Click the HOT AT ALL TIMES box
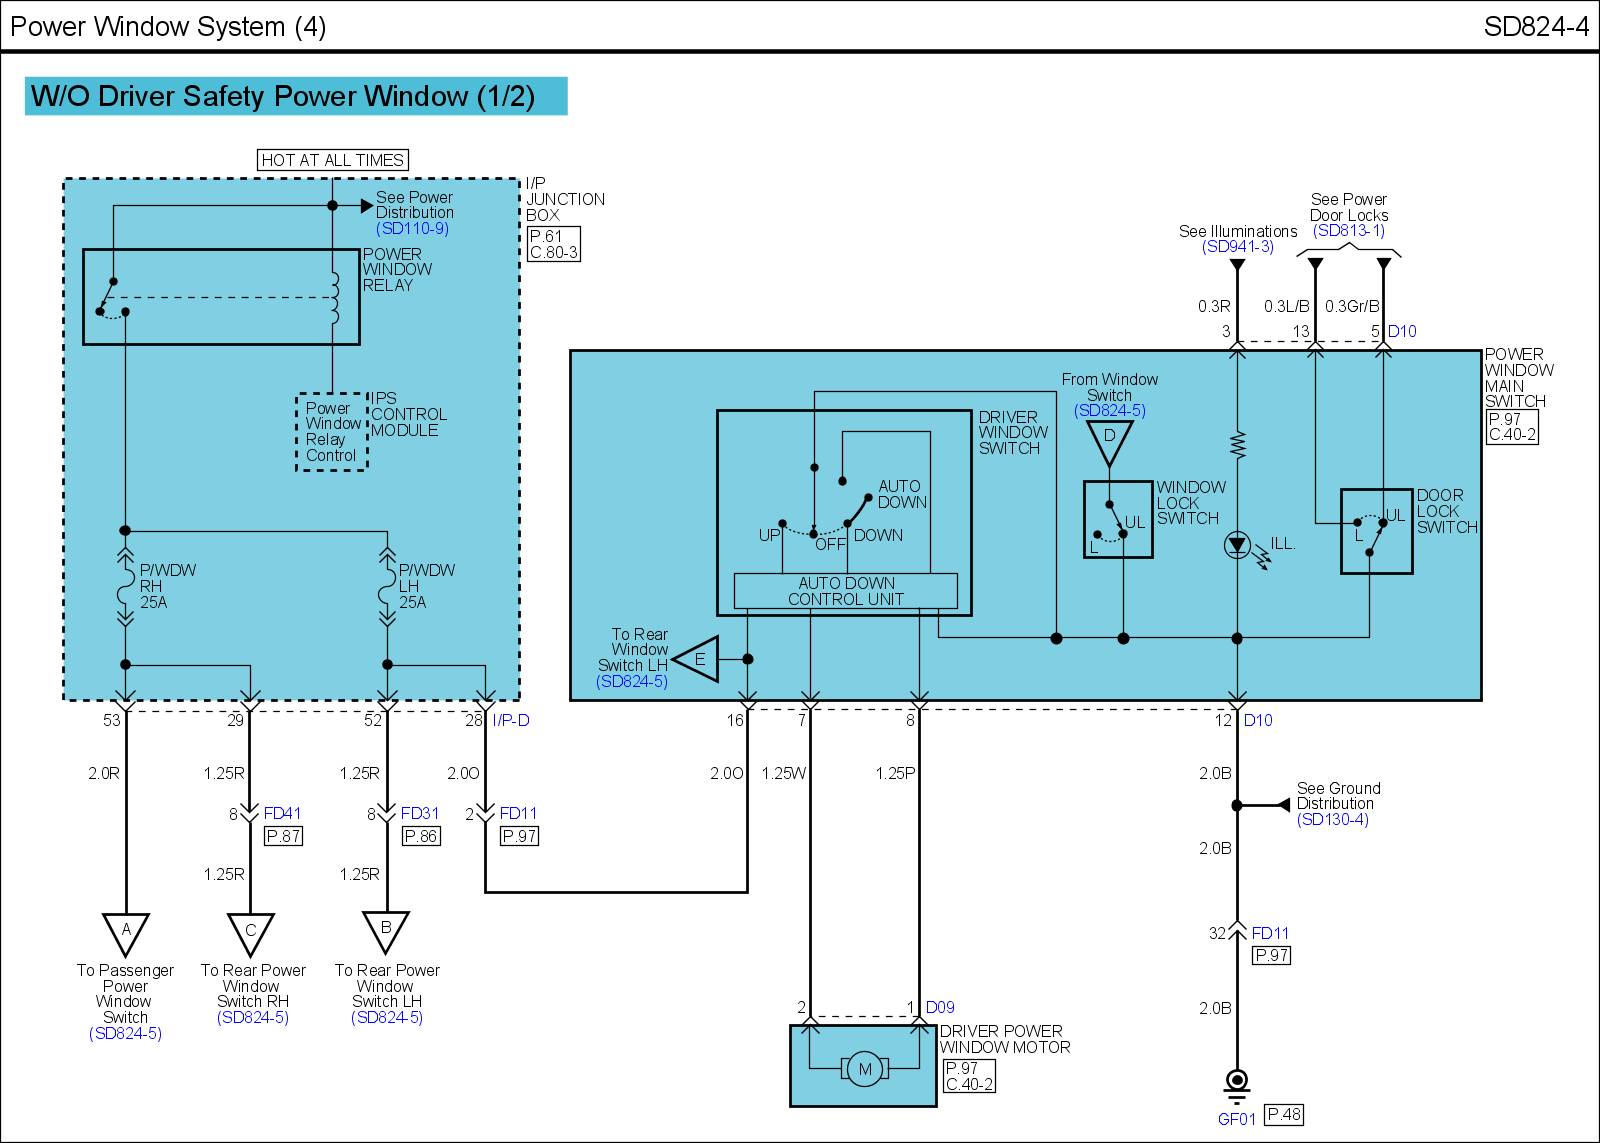The width and height of the screenshot is (1600, 1143). (x=333, y=160)
